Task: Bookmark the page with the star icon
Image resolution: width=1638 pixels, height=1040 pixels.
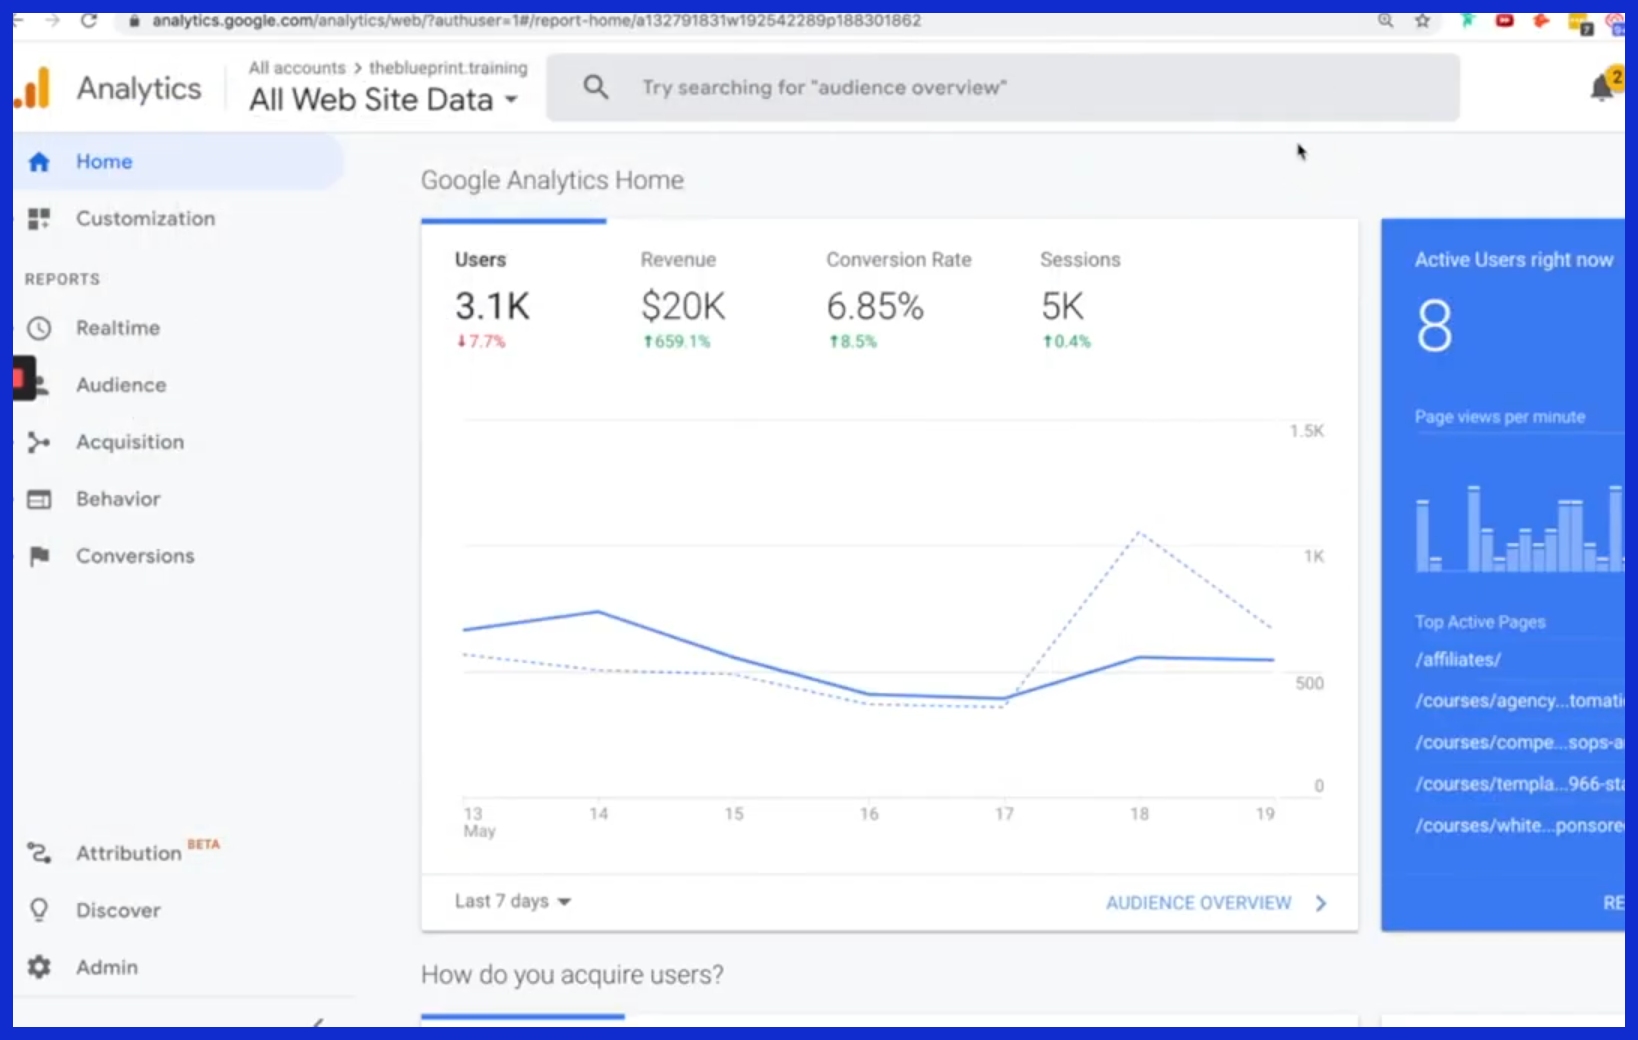Action: click(x=1422, y=20)
